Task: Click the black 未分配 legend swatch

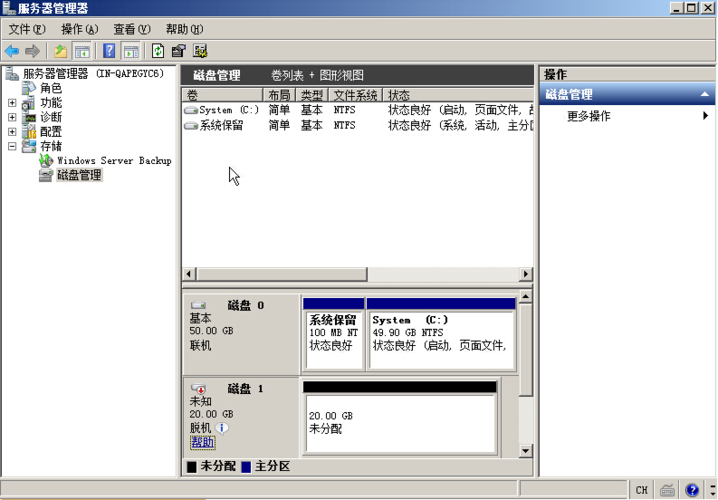Action: (x=192, y=467)
